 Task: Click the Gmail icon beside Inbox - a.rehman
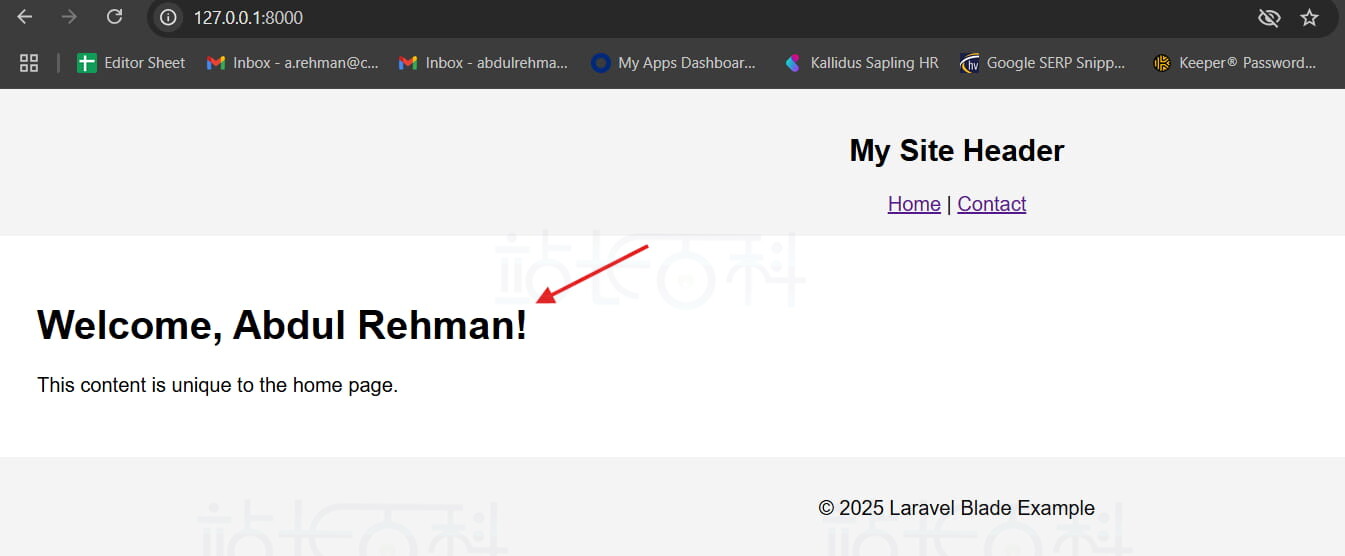pyautogui.click(x=216, y=63)
